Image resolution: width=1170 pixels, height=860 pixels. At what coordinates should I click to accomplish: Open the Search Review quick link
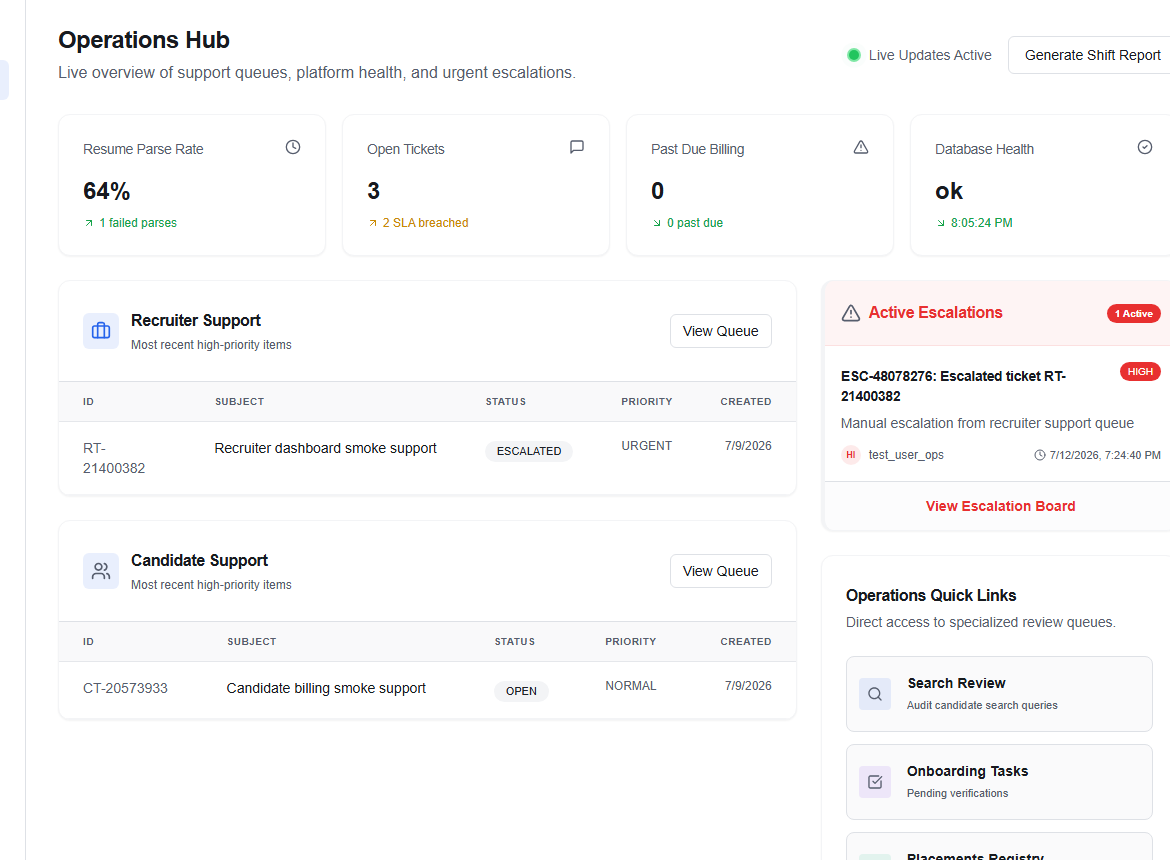click(999, 694)
